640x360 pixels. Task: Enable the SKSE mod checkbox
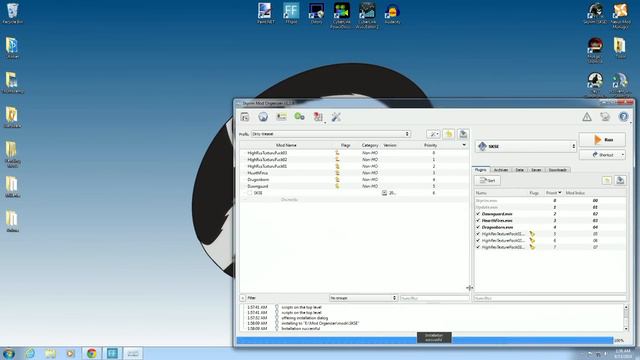point(250,193)
